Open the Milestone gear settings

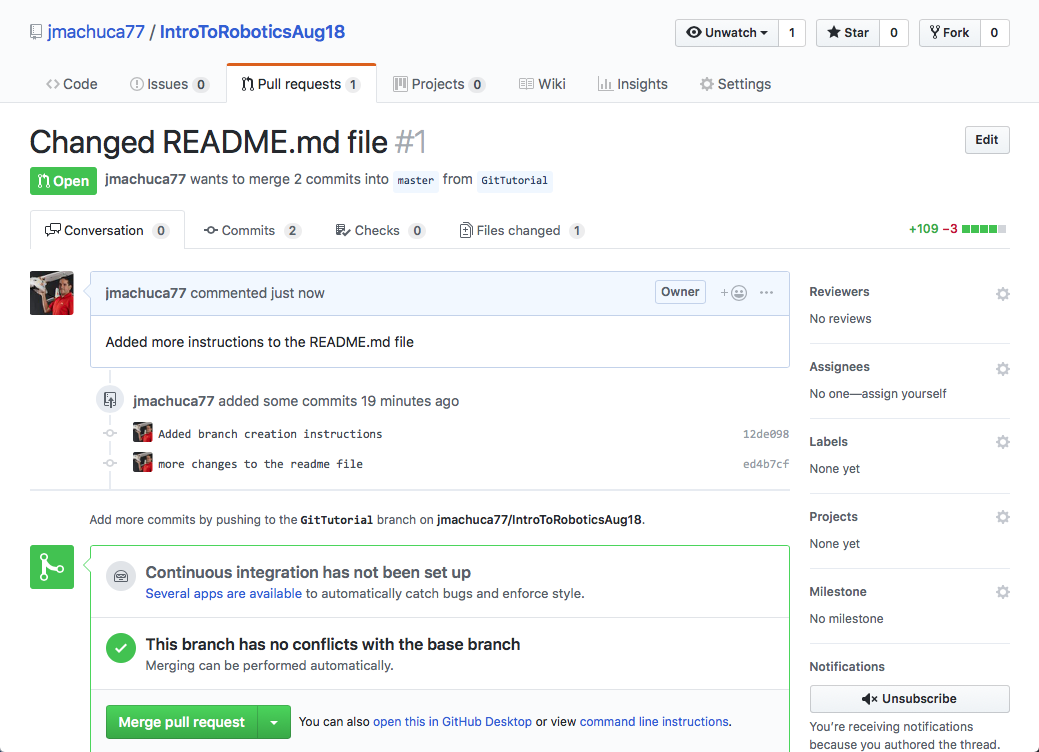click(1003, 592)
